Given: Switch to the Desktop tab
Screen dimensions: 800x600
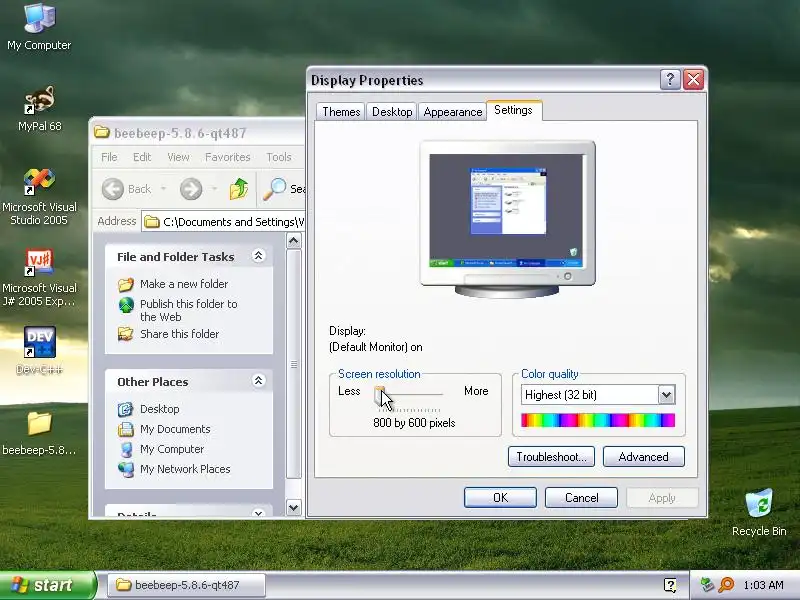Looking at the screenshot, I should tap(392, 112).
